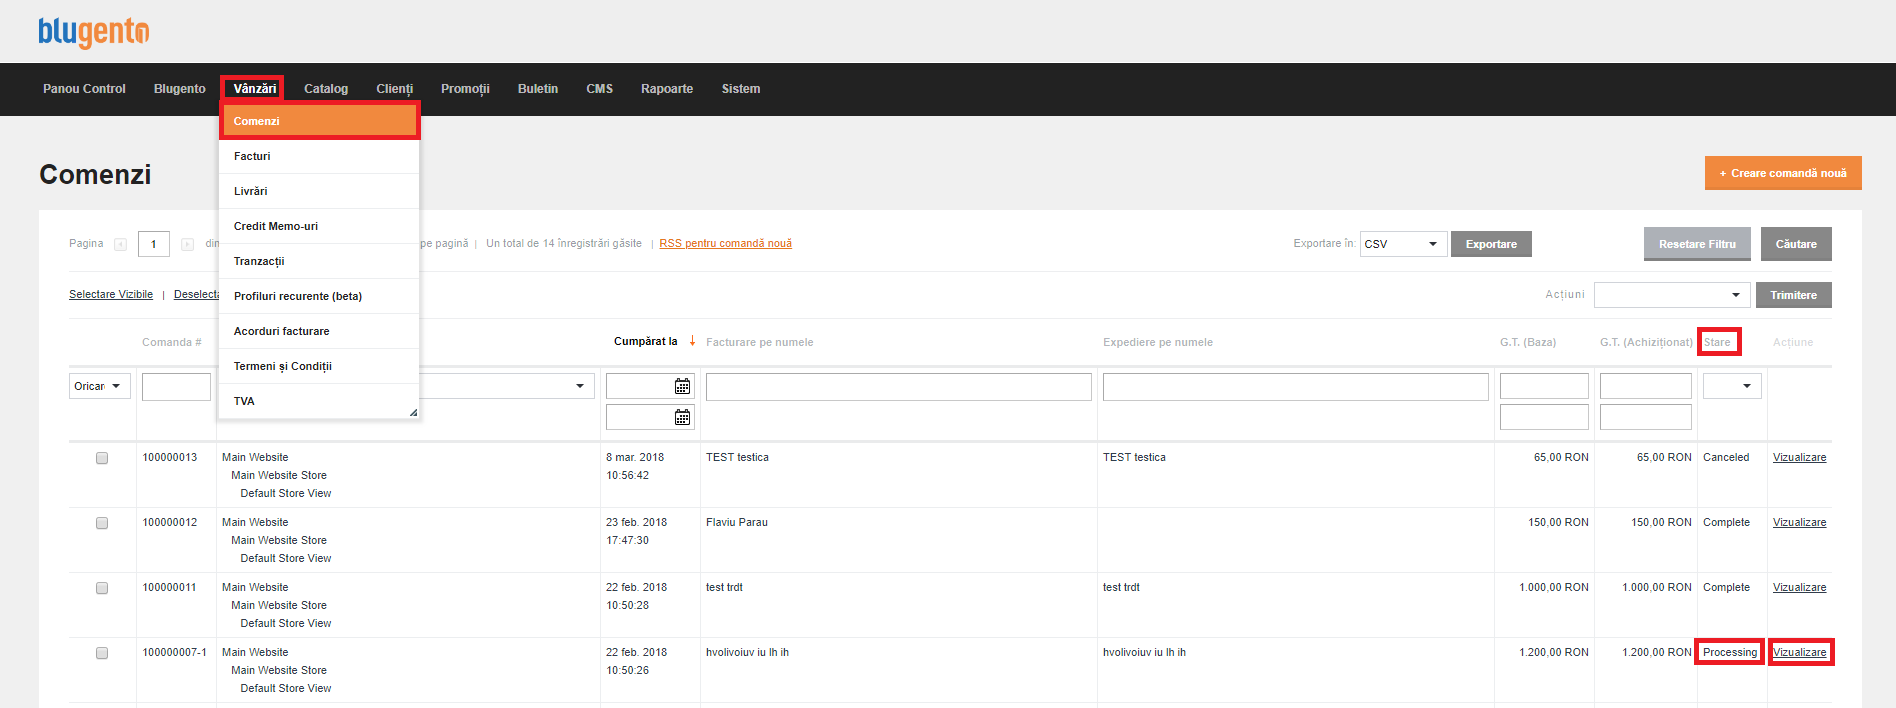Open RSS pentru comandă nouă link
This screenshot has width=1896, height=708.
[725, 244]
